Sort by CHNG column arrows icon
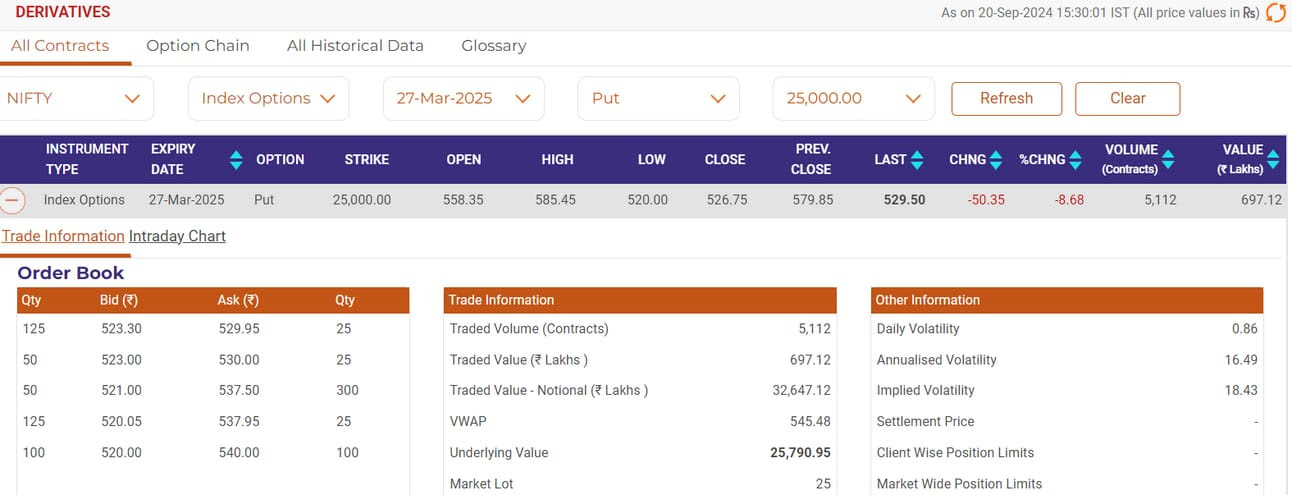The width and height of the screenshot is (1292, 495). coord(997,159)
